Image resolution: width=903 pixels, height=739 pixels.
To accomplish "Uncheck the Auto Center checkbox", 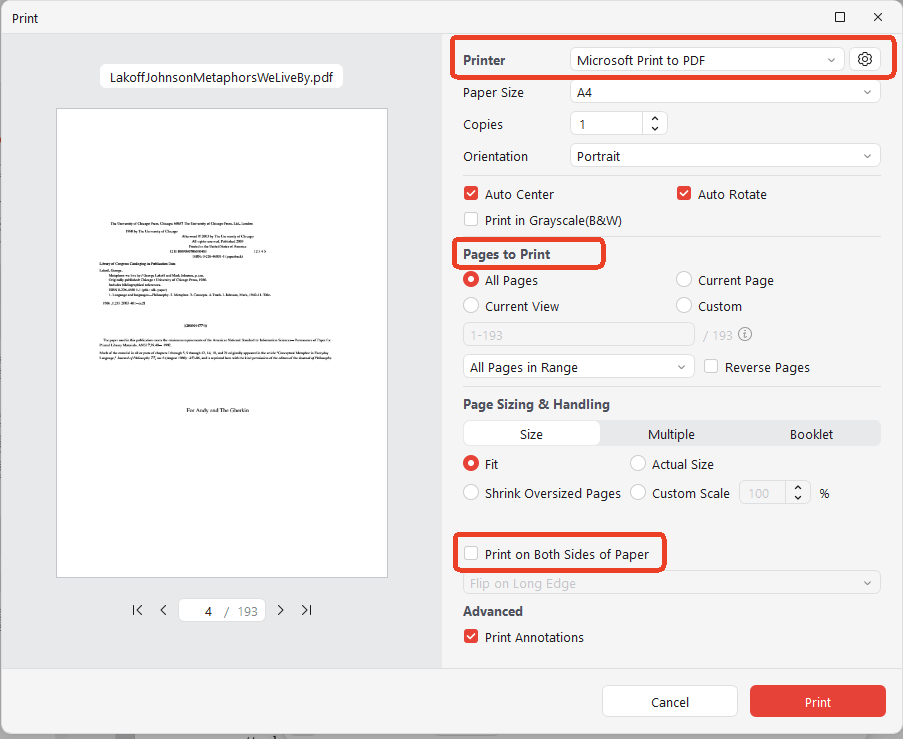I will pyautogui.click(x=471, y=194).
